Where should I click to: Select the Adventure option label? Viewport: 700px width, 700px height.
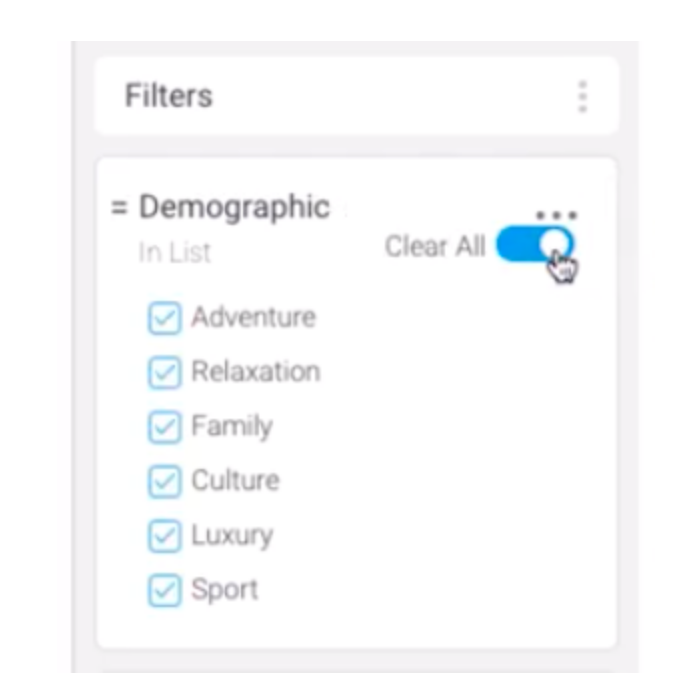(253, 318)
